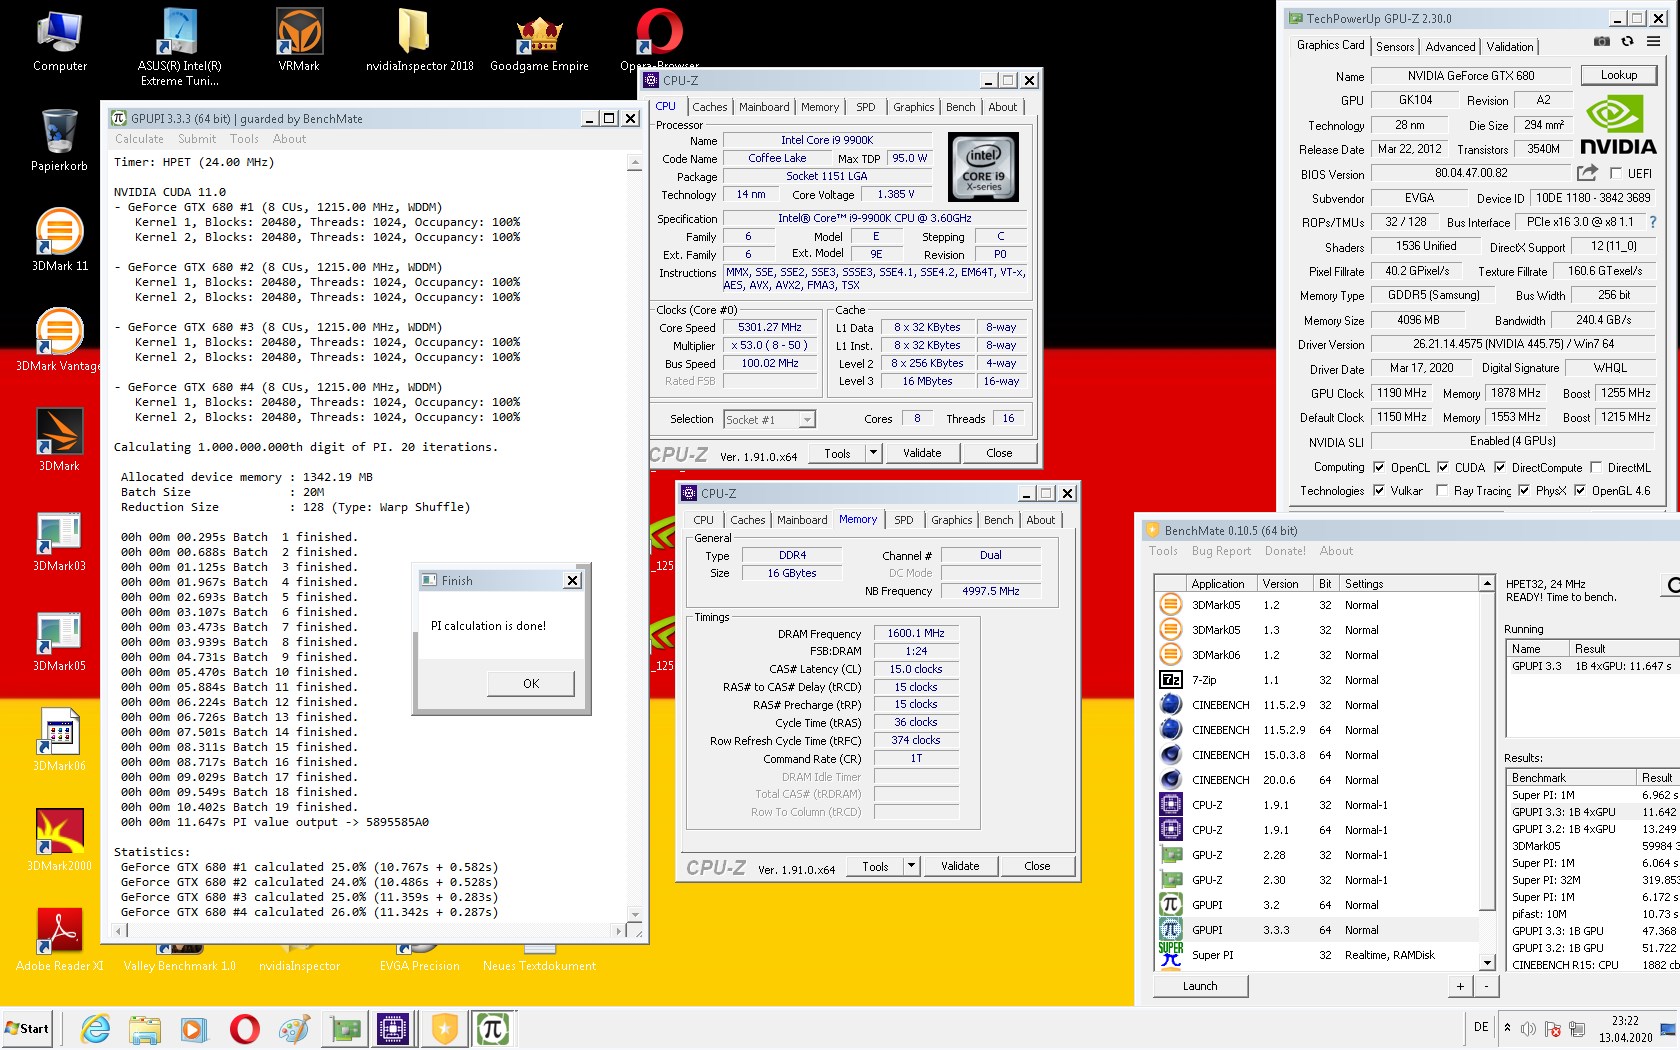The image size is (1680, 1050).
Task: Switch to GPUPI via the taskbar pi icon
Action: point(492,1029)
